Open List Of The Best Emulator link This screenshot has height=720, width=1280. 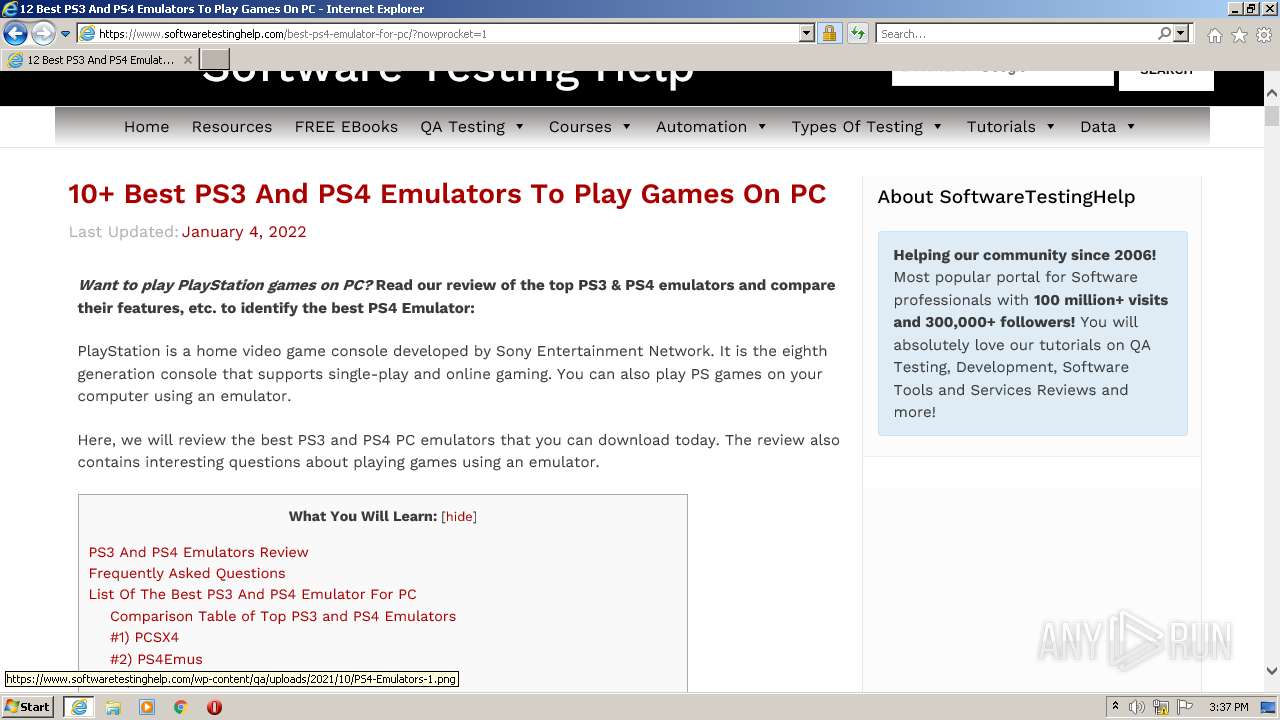[252, 594]
